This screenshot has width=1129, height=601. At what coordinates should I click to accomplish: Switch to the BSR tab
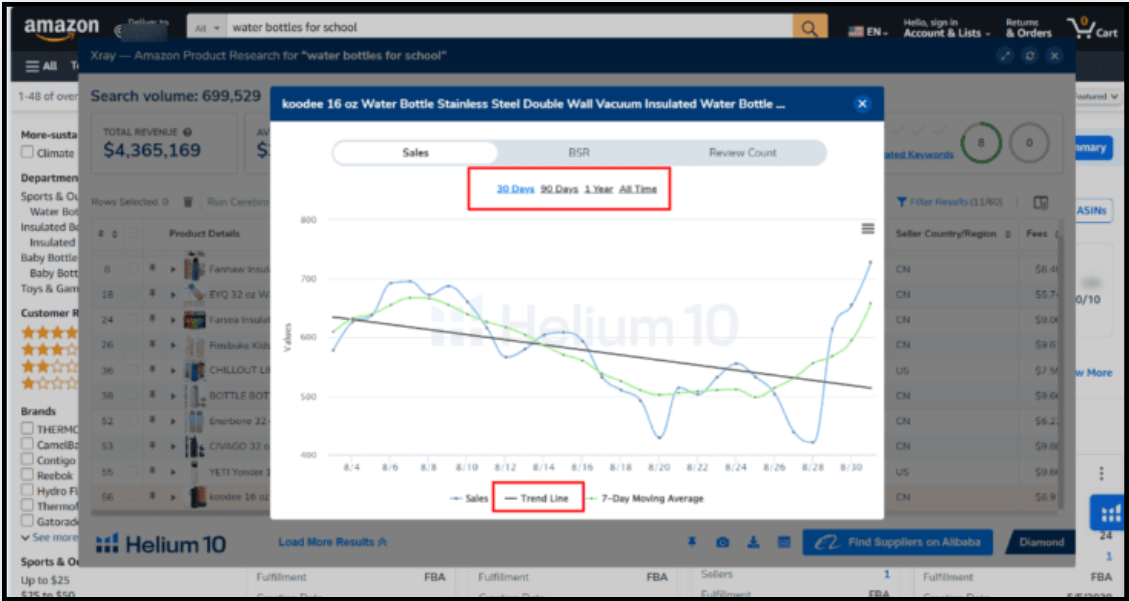[579, 153]
